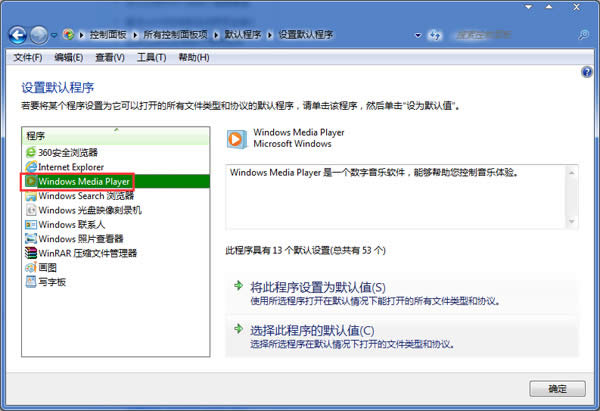The height and width of the screenshot is (411, 600).
Task: Close the window with X button
Action: [576, 7]
